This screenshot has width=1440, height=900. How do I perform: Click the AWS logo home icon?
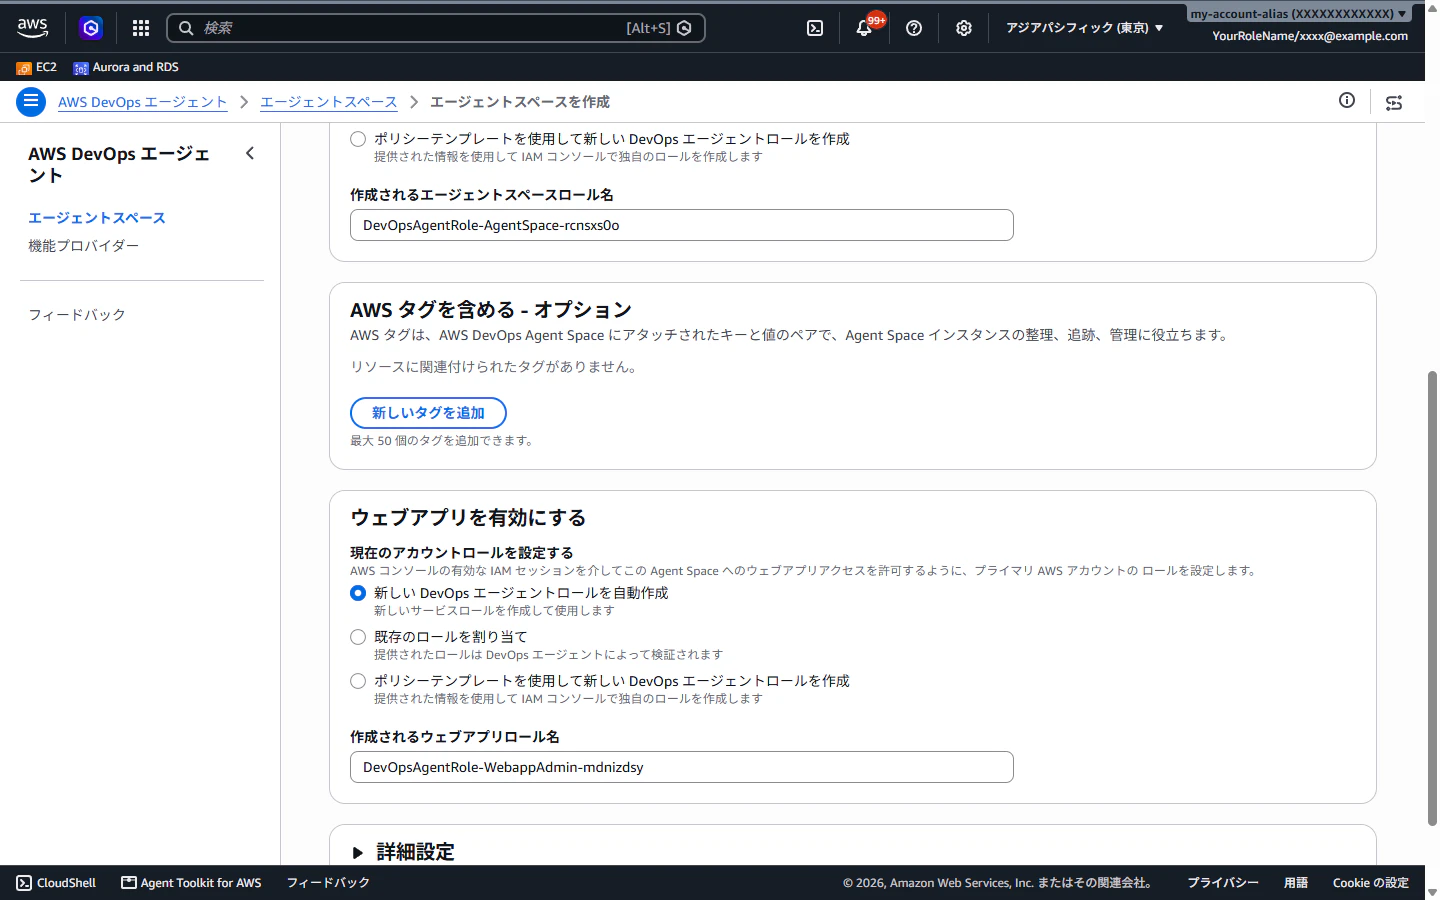pos(32,28)
